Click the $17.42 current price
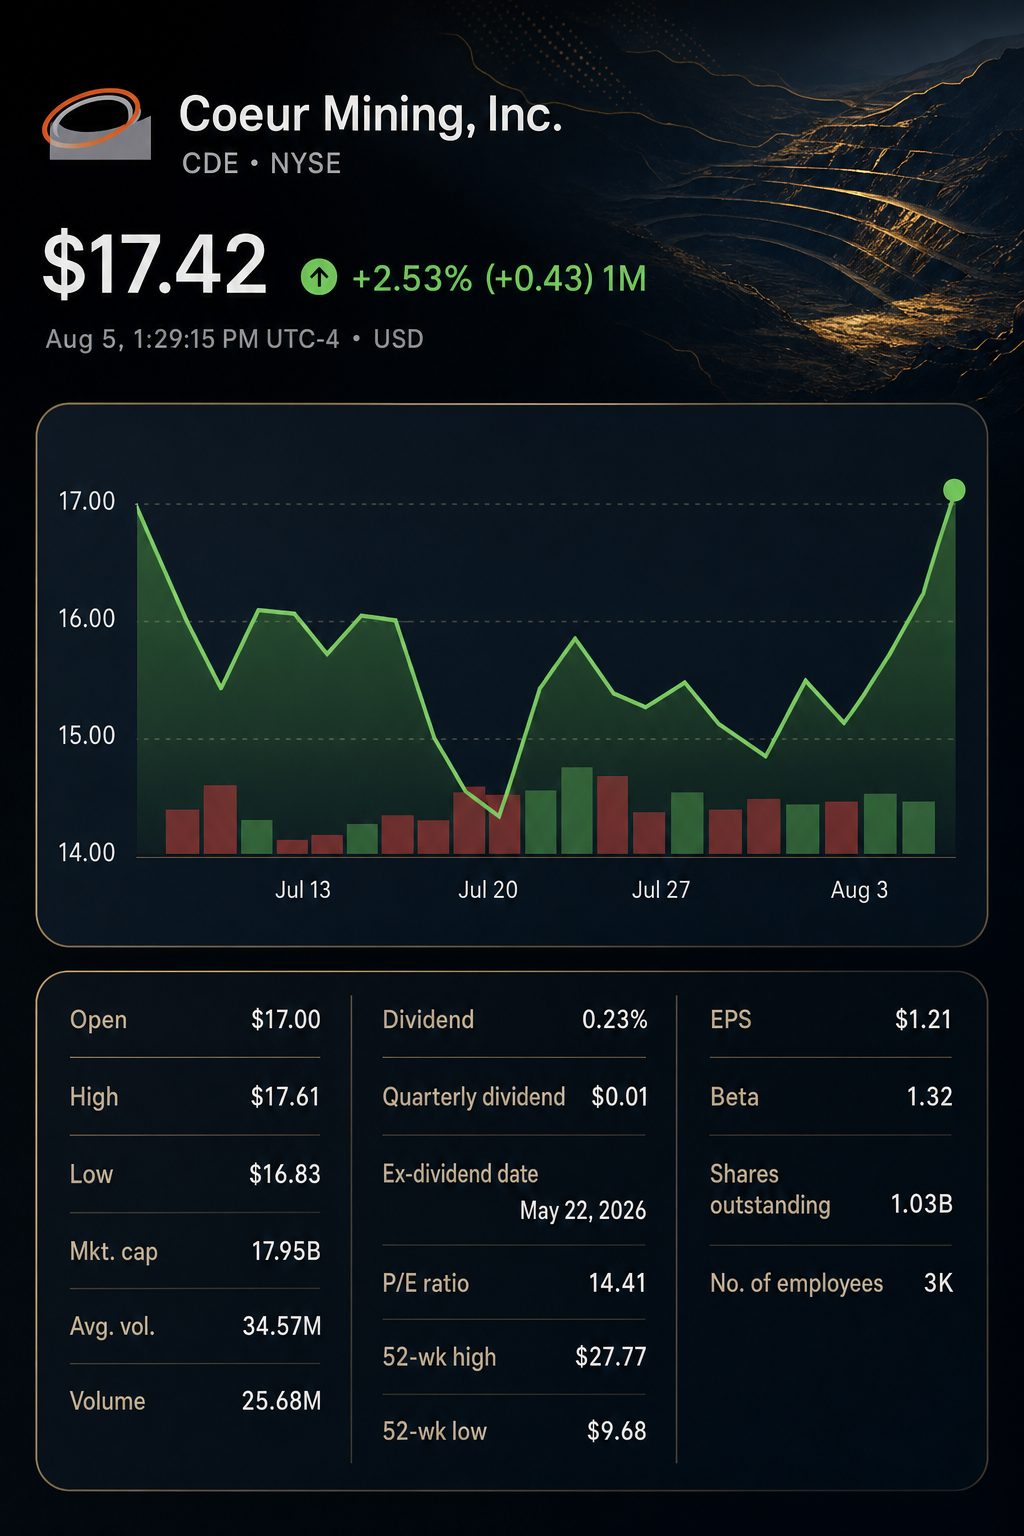Viewport: 1024px width, 1536px height. click(155, 265)
